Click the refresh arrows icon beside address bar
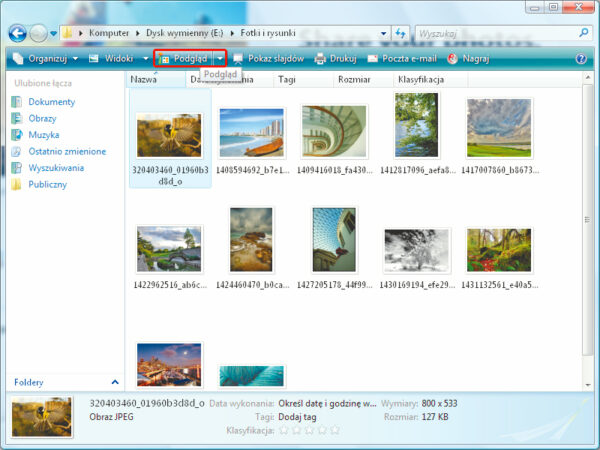This screenshot has width=600, height=450. click(x=400, y=33)
